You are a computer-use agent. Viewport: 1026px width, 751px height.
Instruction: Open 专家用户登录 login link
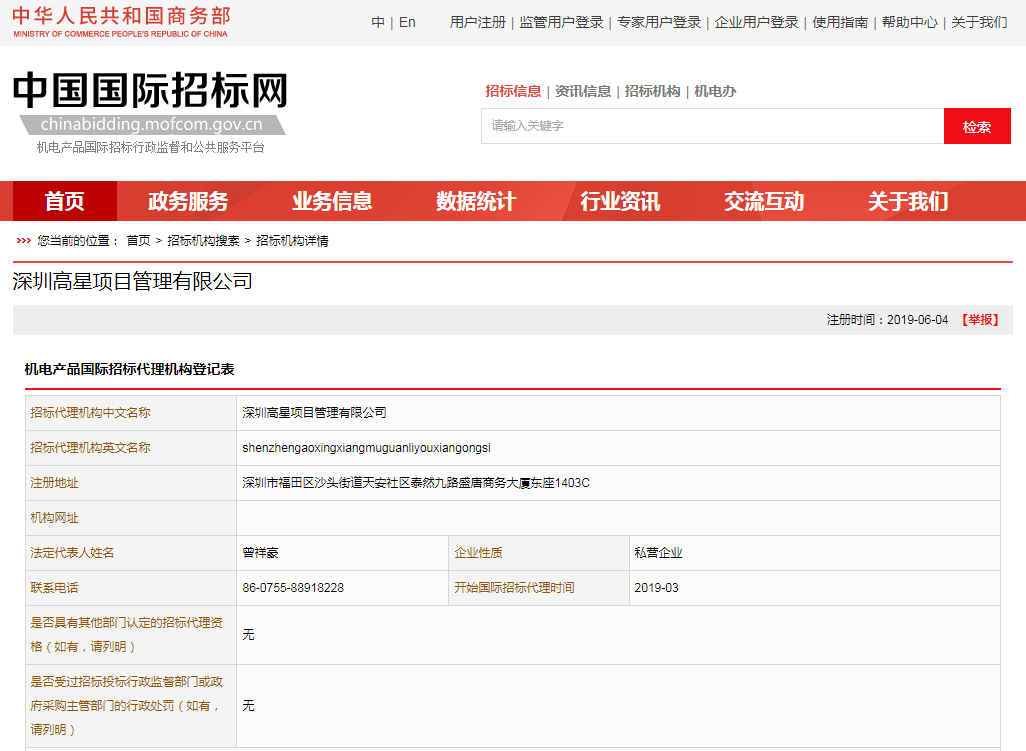pyautogui.click(x=659, y=22)
